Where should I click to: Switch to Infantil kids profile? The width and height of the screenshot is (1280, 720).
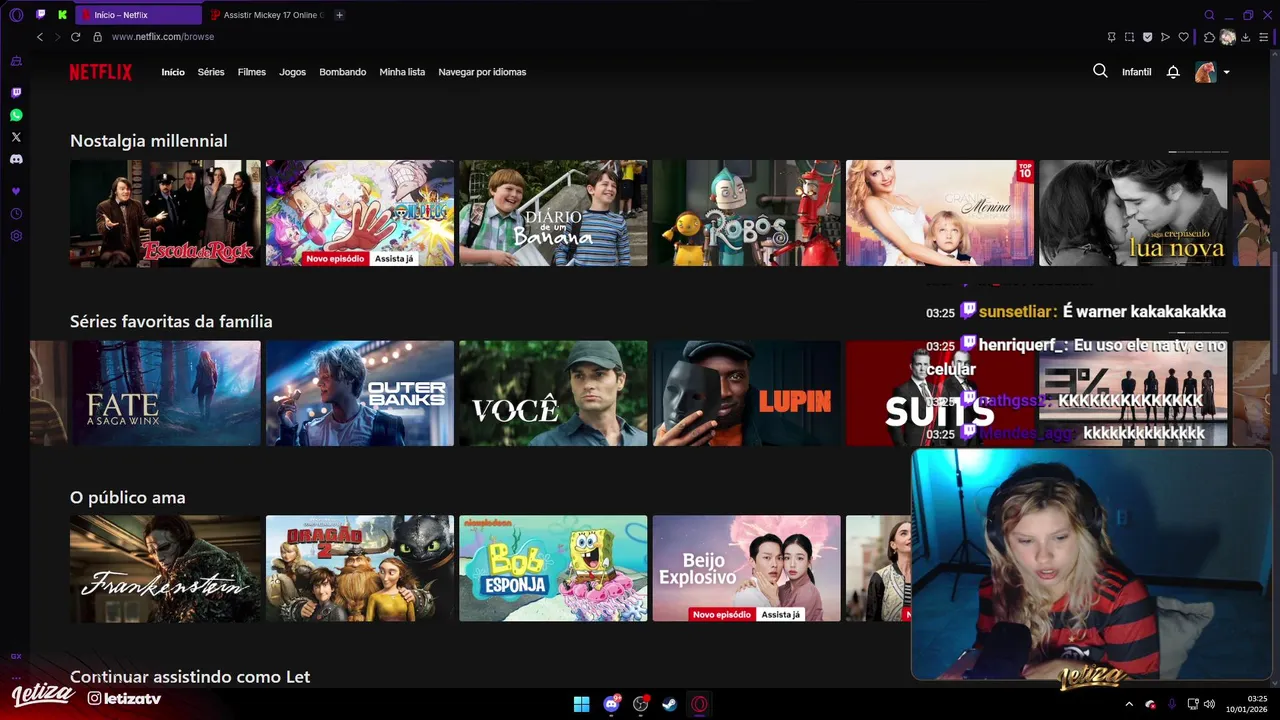(x=1137, y=72)
